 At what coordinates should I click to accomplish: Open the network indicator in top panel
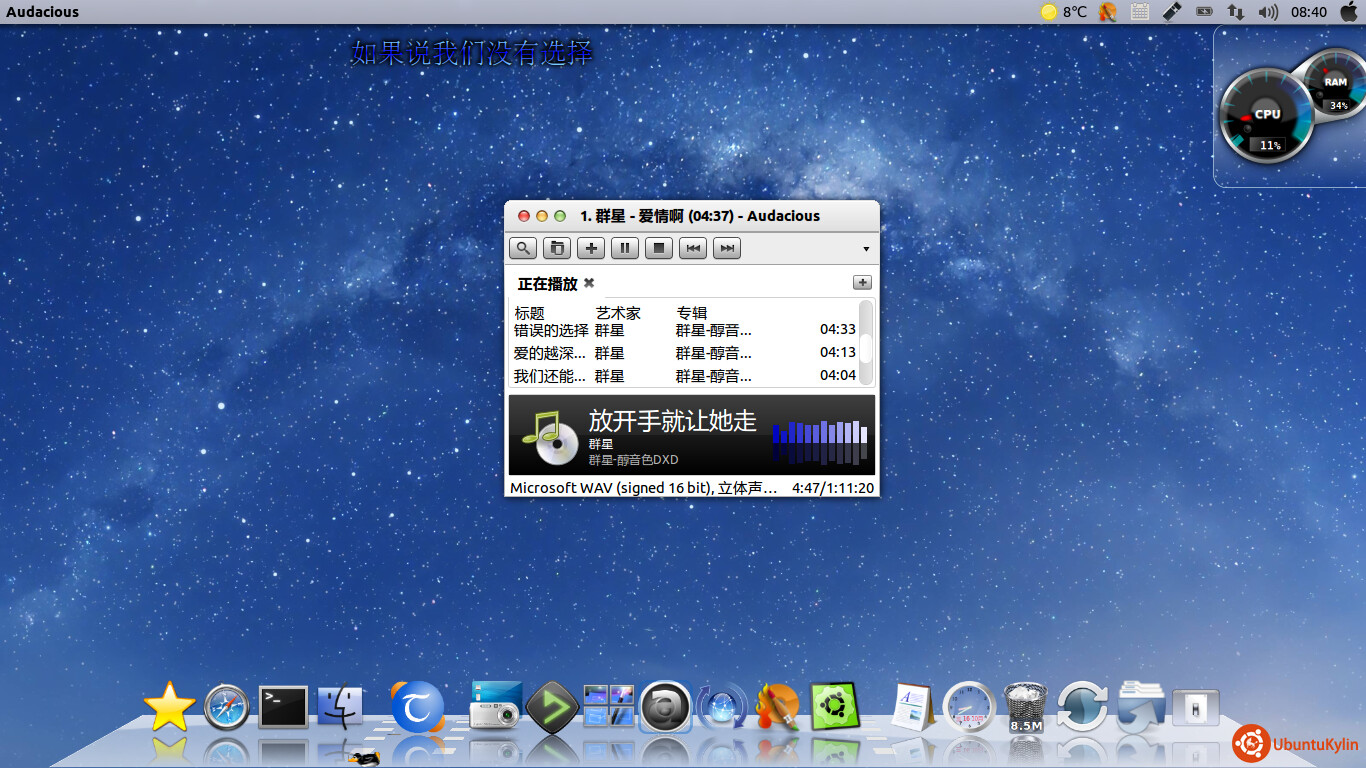click(x=1236, y=12)
